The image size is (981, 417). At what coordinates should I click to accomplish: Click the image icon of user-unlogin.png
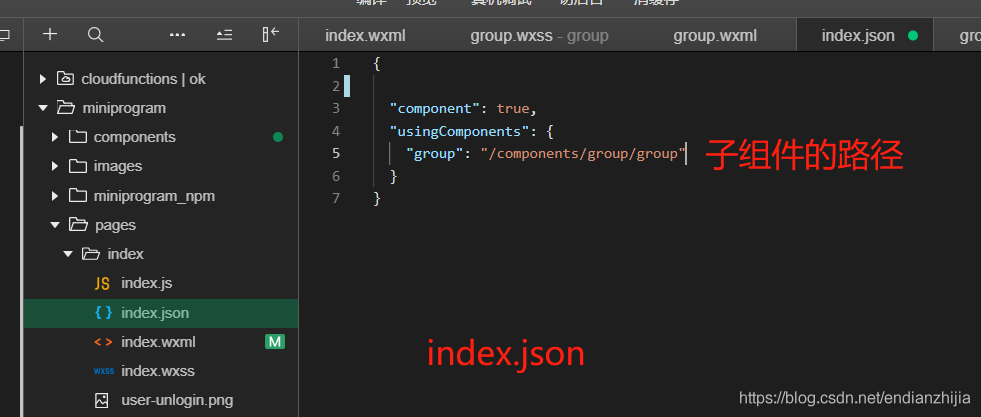point(101,400)
